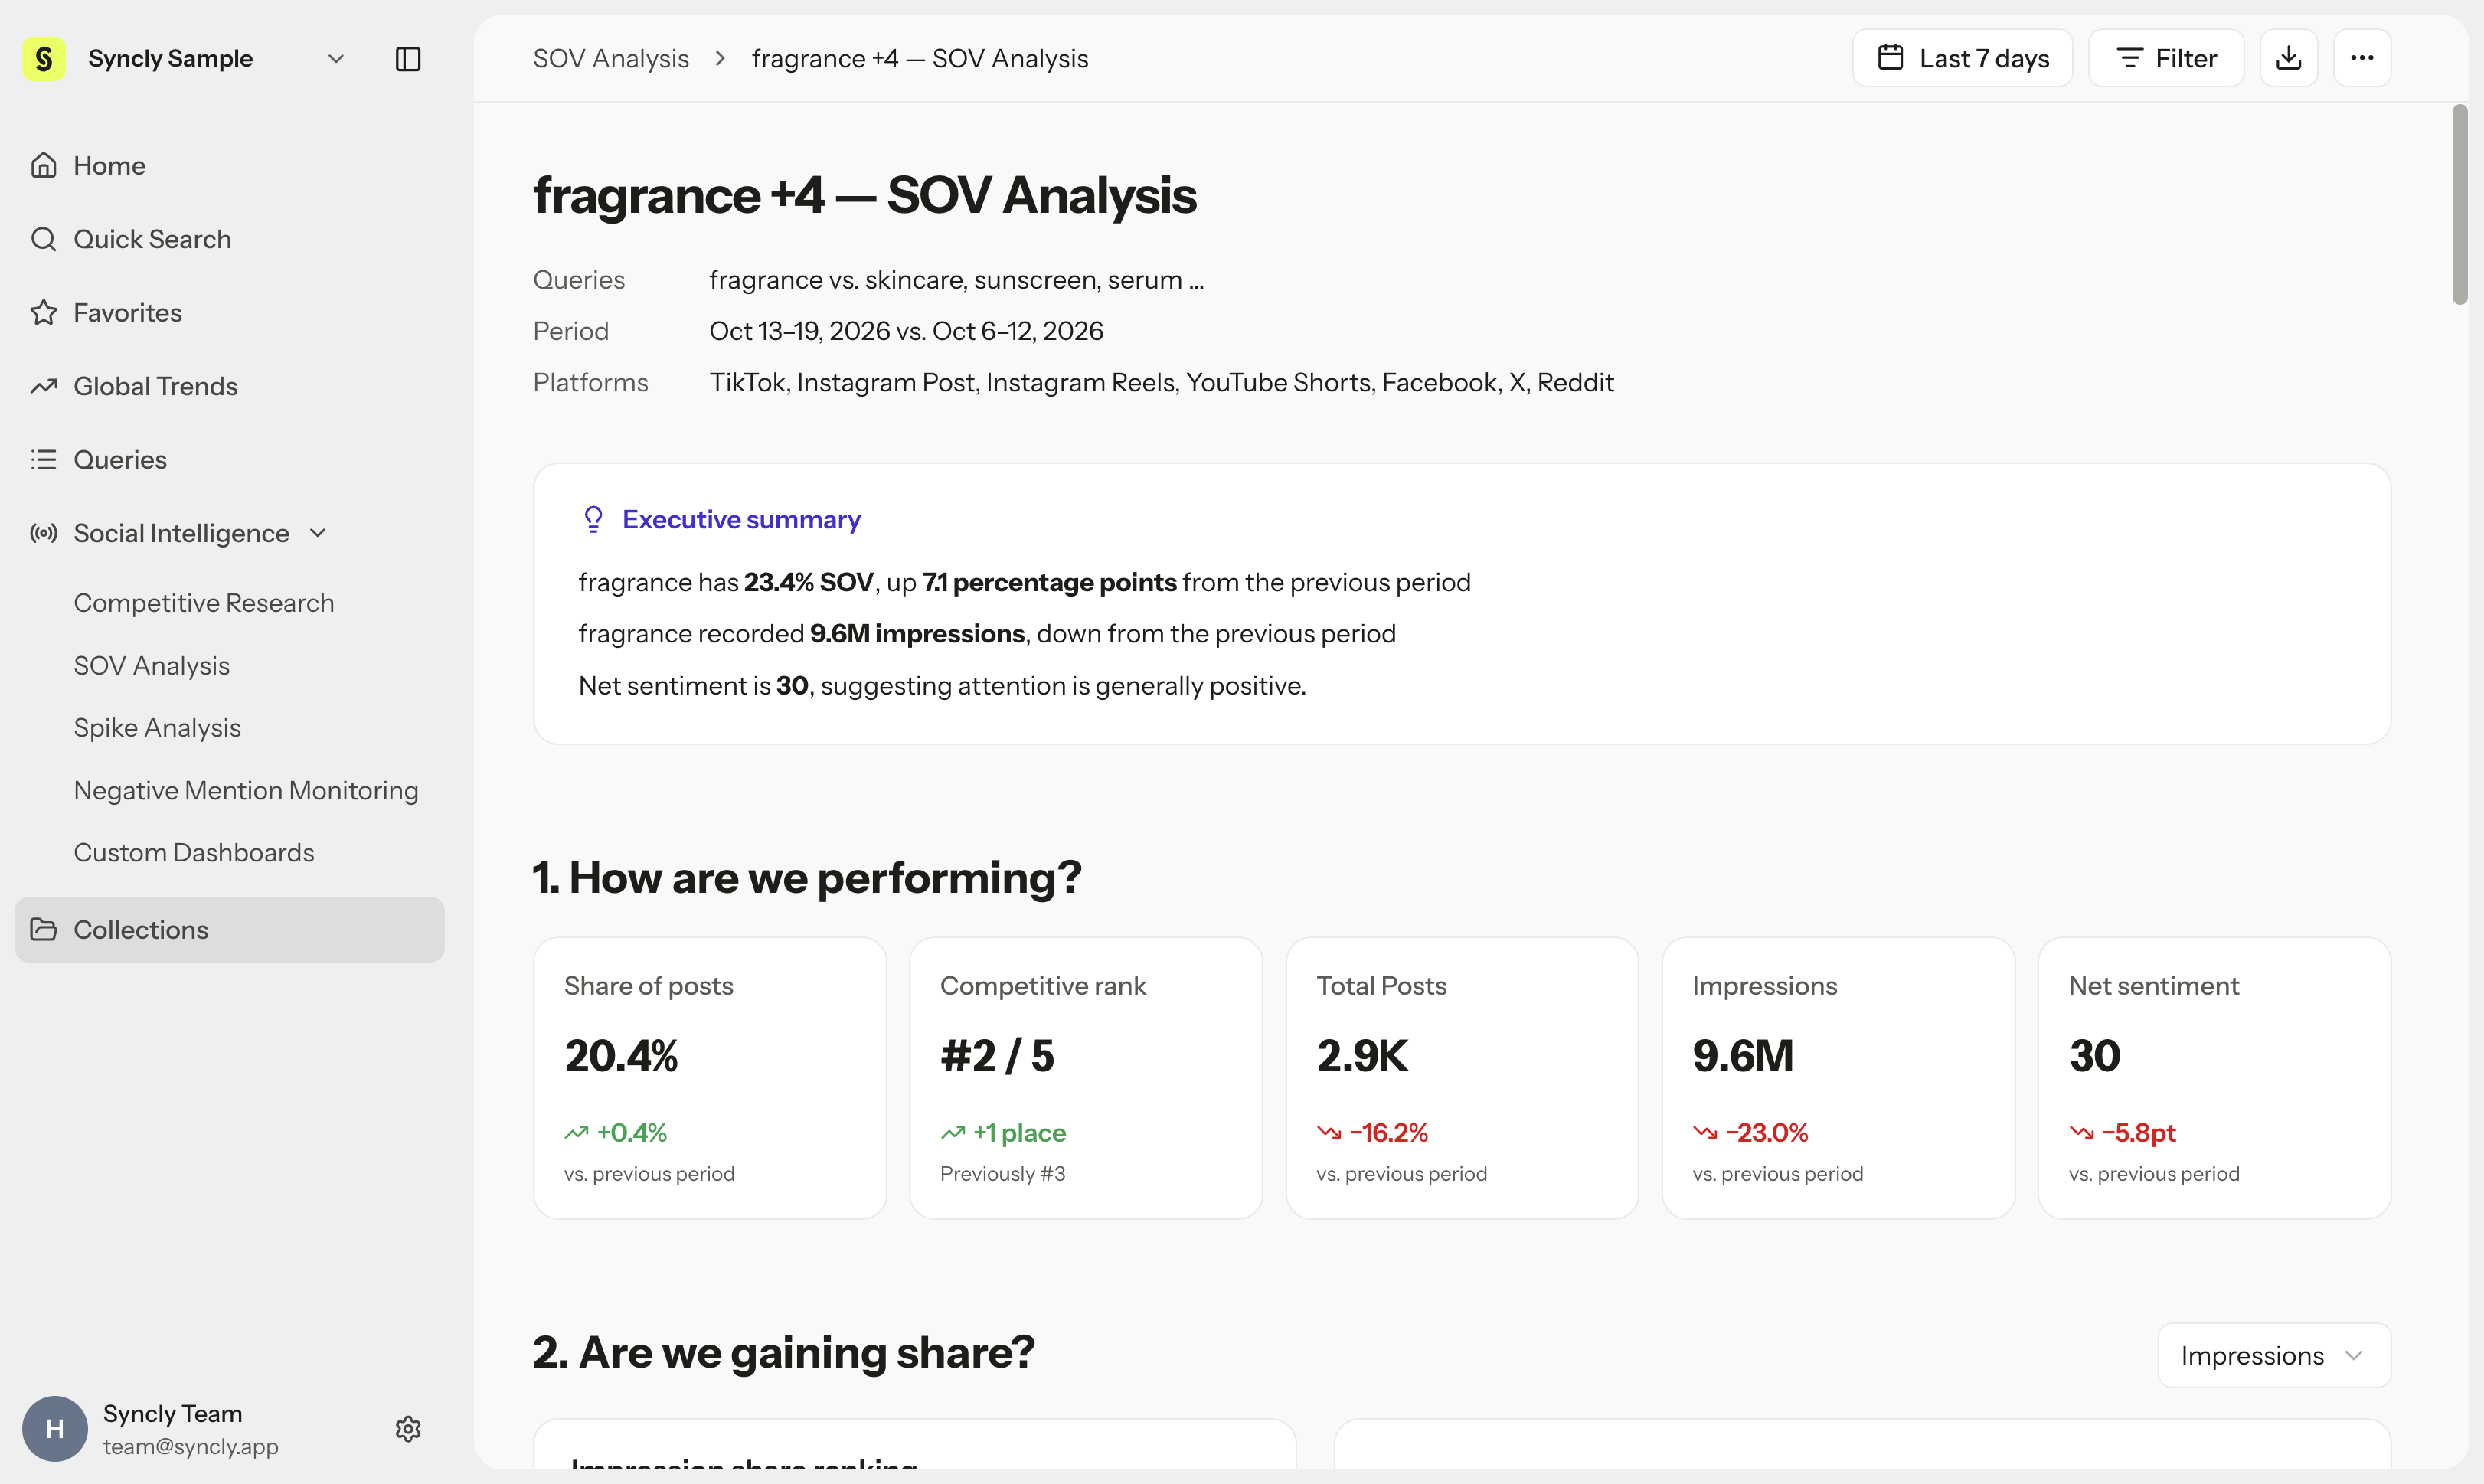Download the report with the download icon
The width and height of the screenshot is (2484, 1484).
click(2289, 59)
